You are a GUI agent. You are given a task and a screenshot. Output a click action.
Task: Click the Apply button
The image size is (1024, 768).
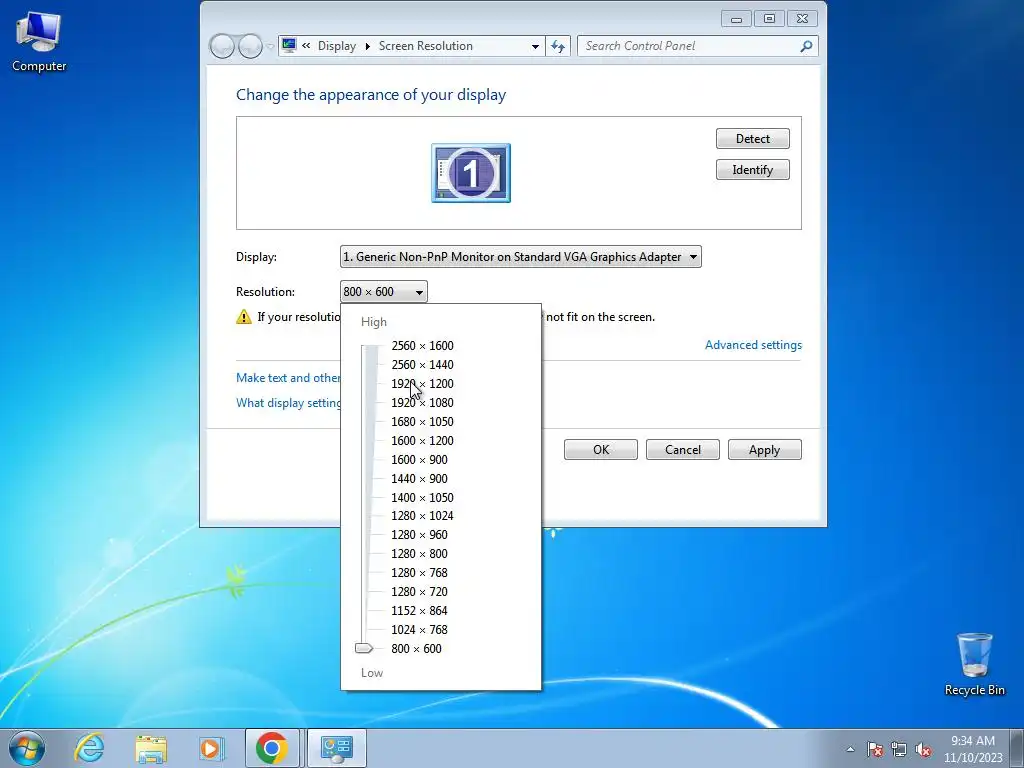click(764, 449)
